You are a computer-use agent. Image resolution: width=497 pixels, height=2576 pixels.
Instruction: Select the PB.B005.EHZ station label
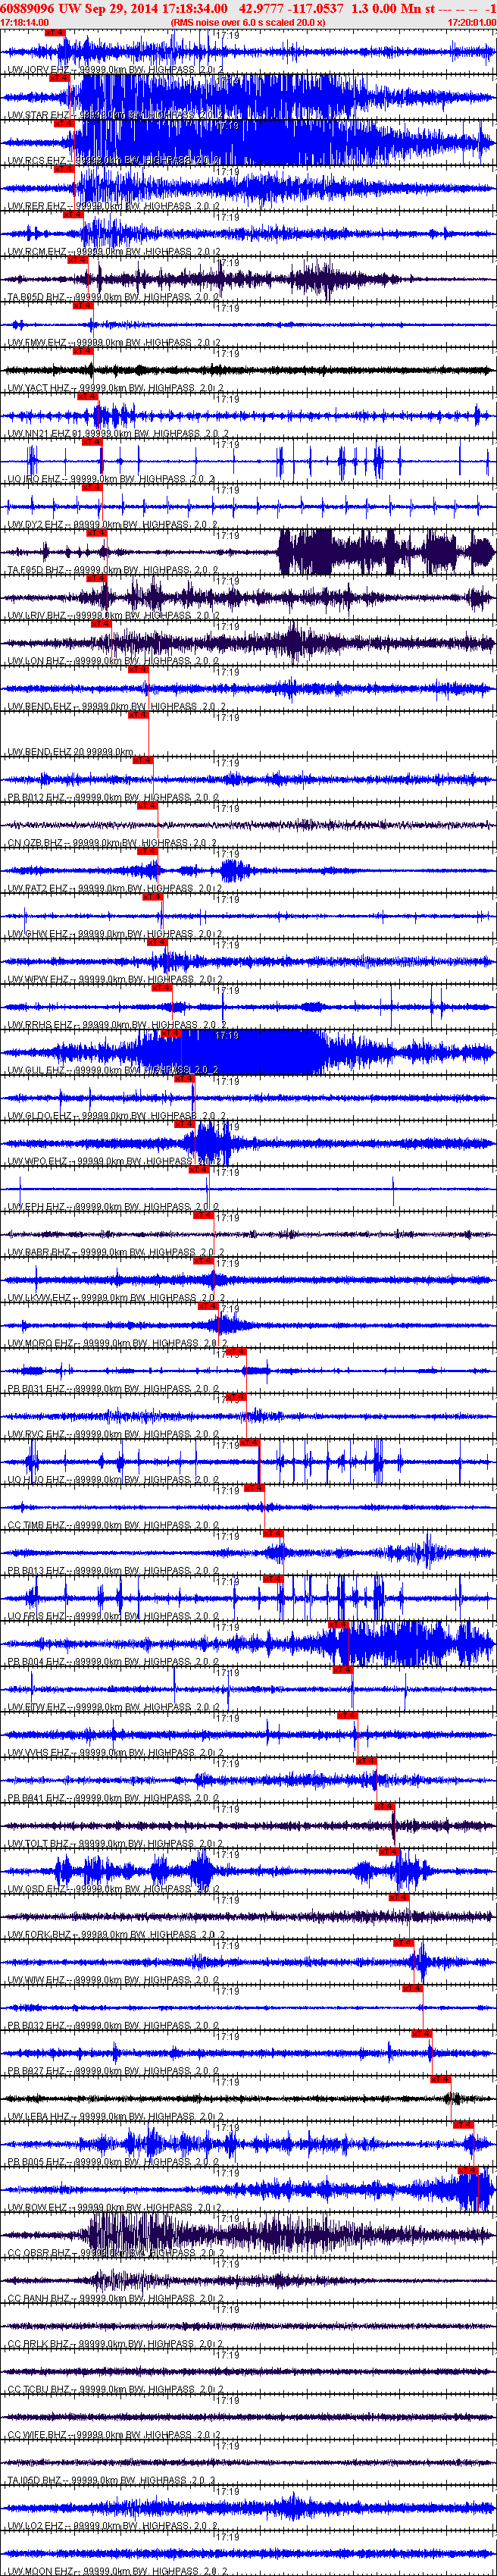113,2162
